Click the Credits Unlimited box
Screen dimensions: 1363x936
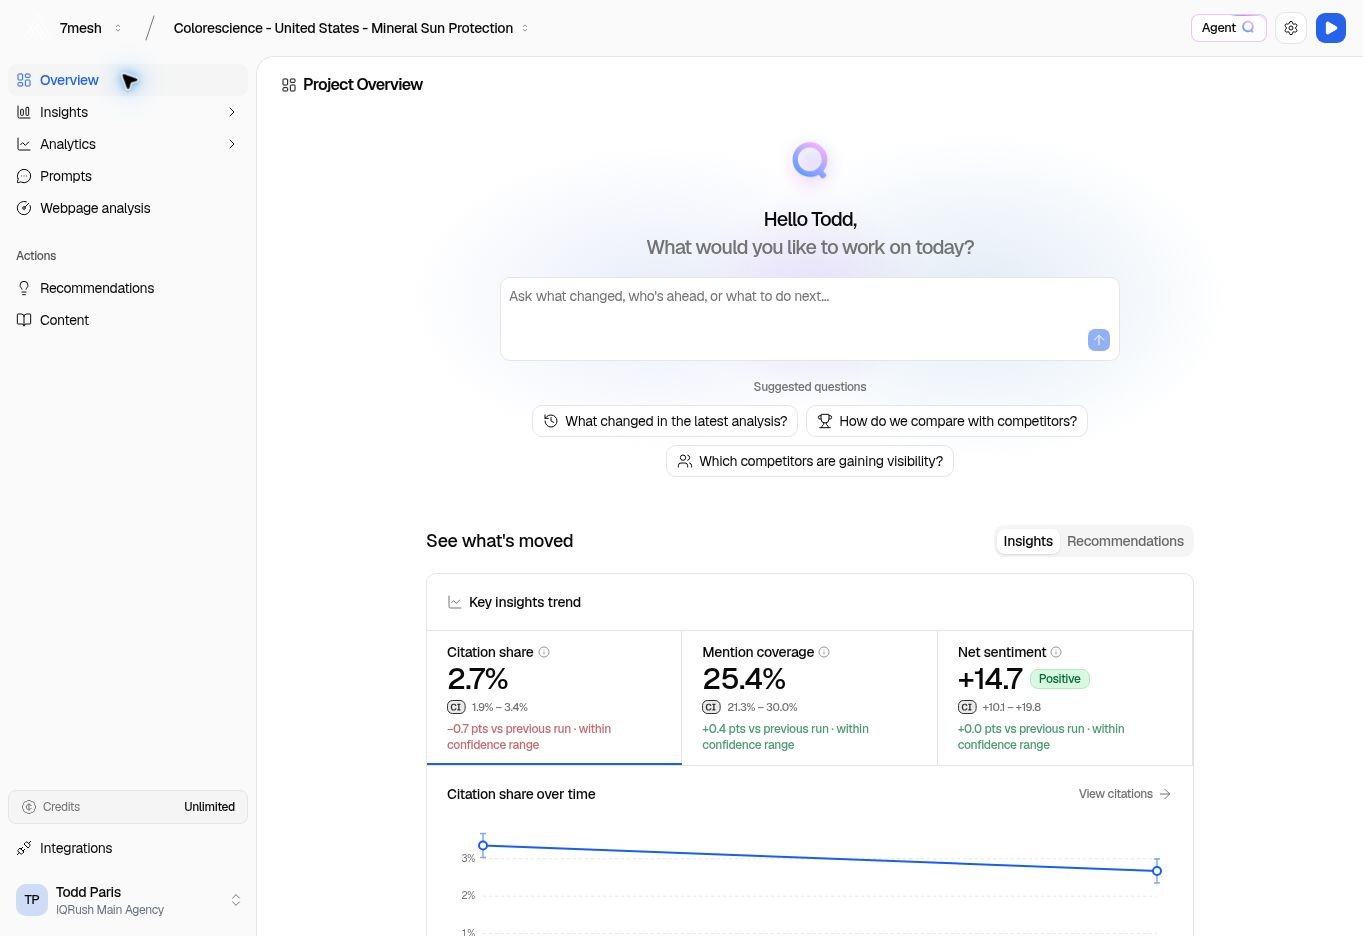point(128,807)
